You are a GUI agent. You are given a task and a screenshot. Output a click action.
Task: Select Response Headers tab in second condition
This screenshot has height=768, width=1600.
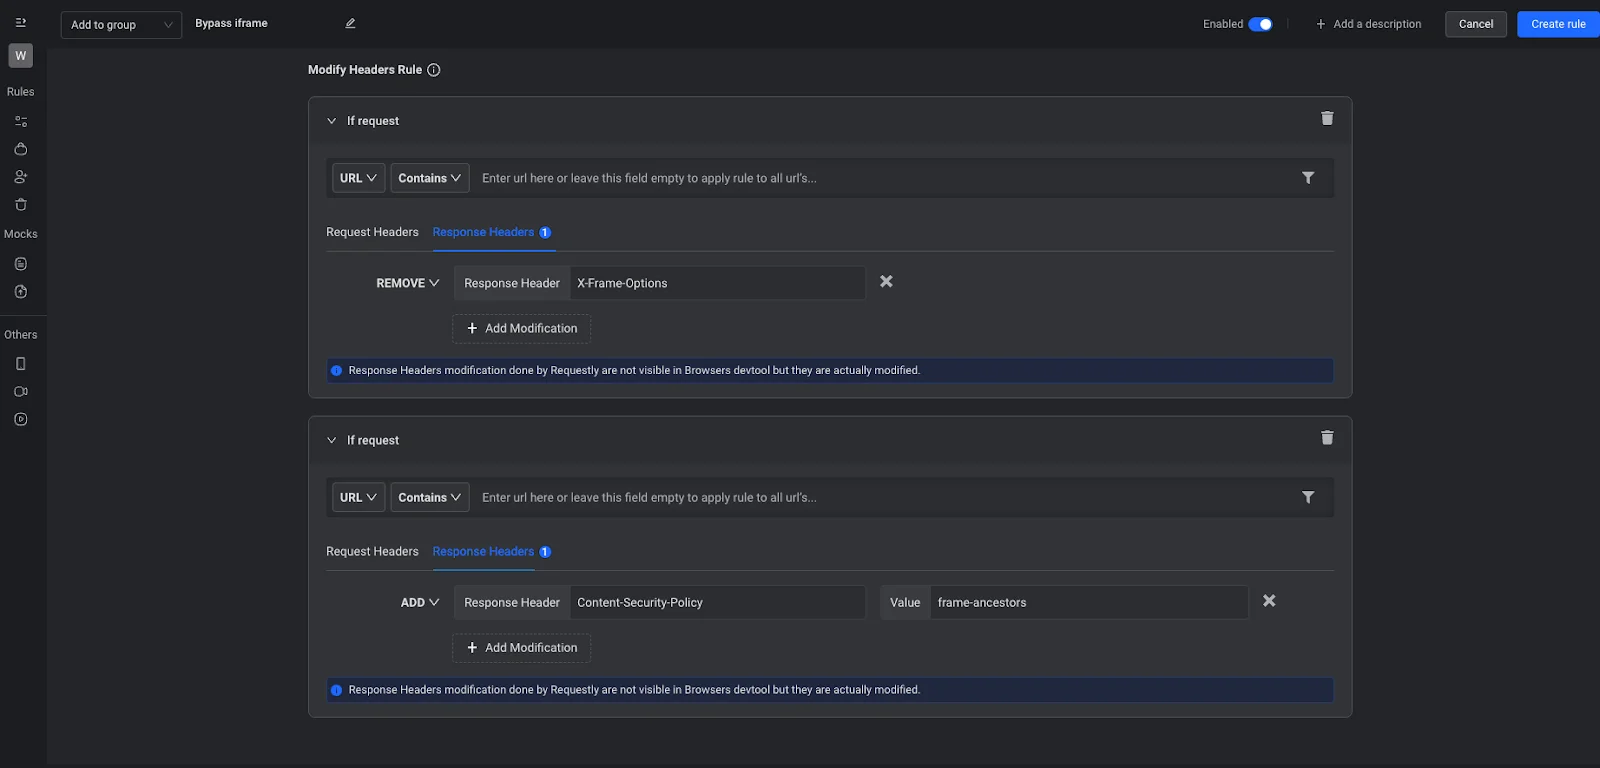click(483, 552)
